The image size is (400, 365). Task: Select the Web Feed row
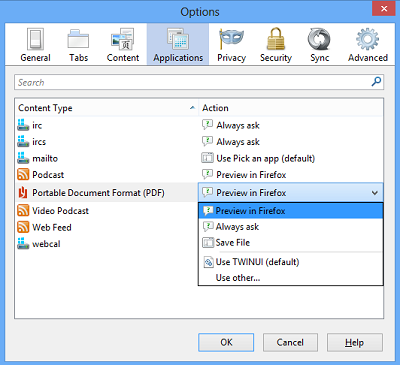click(x=107, y=227)
